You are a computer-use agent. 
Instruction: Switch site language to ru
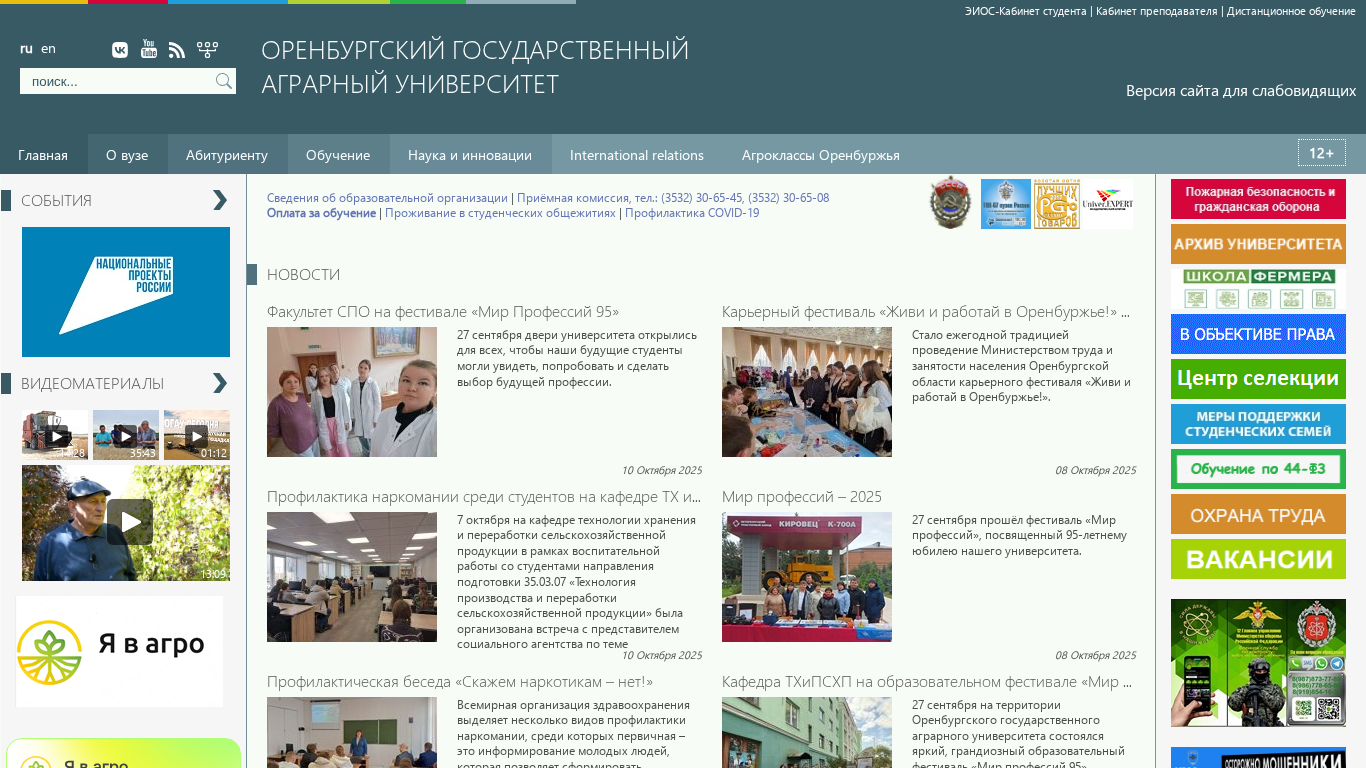click(26, 49)
